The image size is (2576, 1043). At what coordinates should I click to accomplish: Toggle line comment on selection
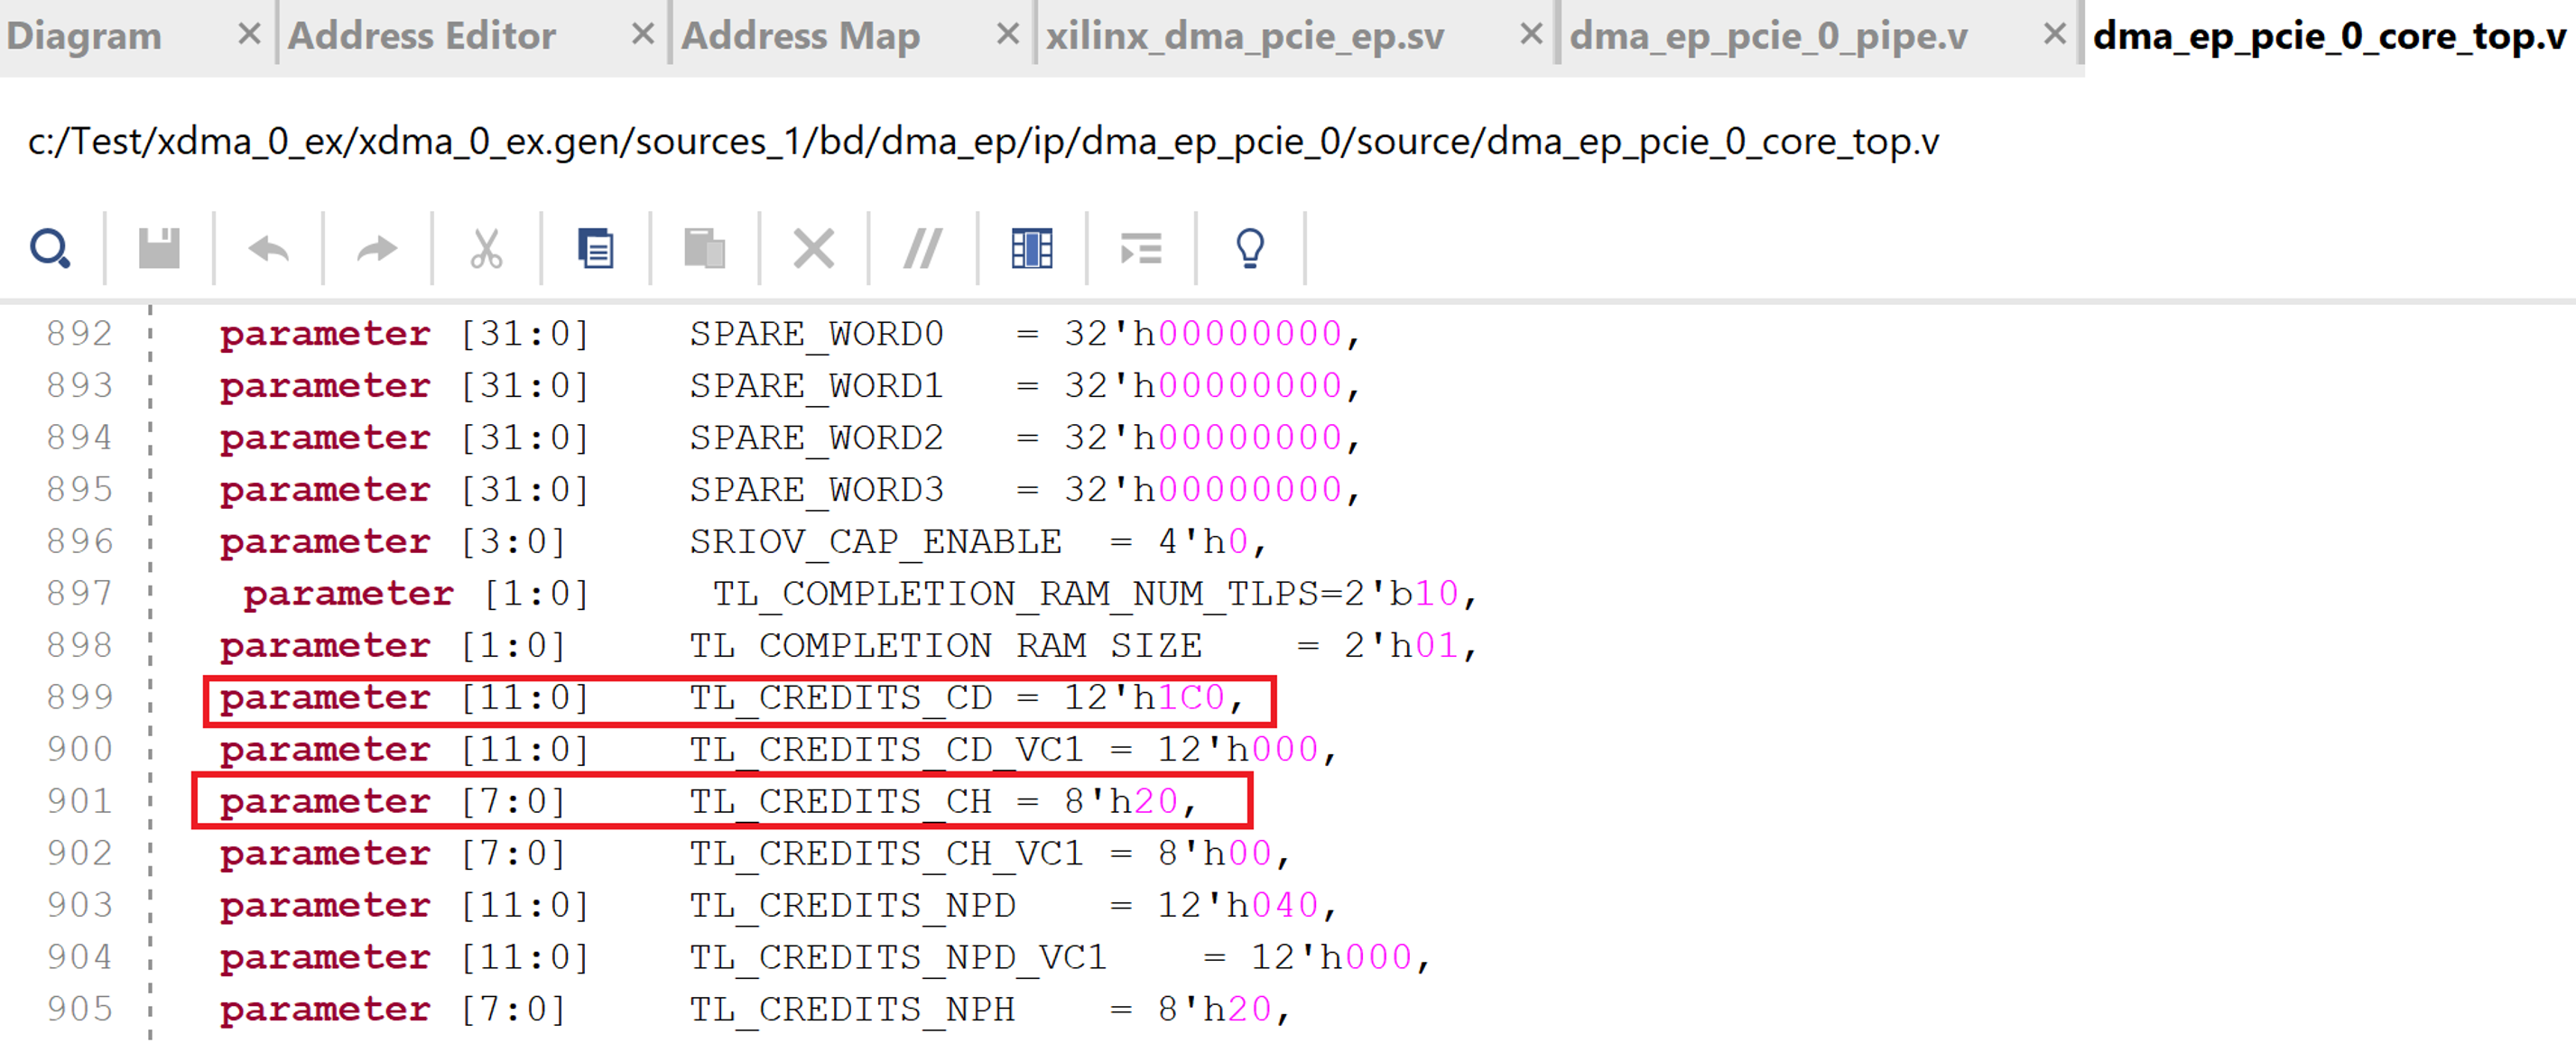click(922, 247)
